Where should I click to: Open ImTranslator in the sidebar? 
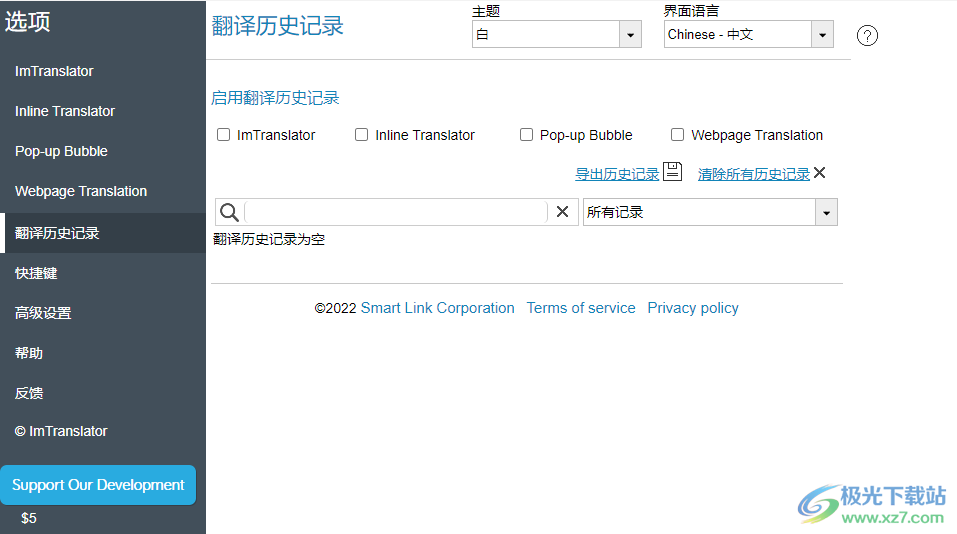click(x=54, y=71)
